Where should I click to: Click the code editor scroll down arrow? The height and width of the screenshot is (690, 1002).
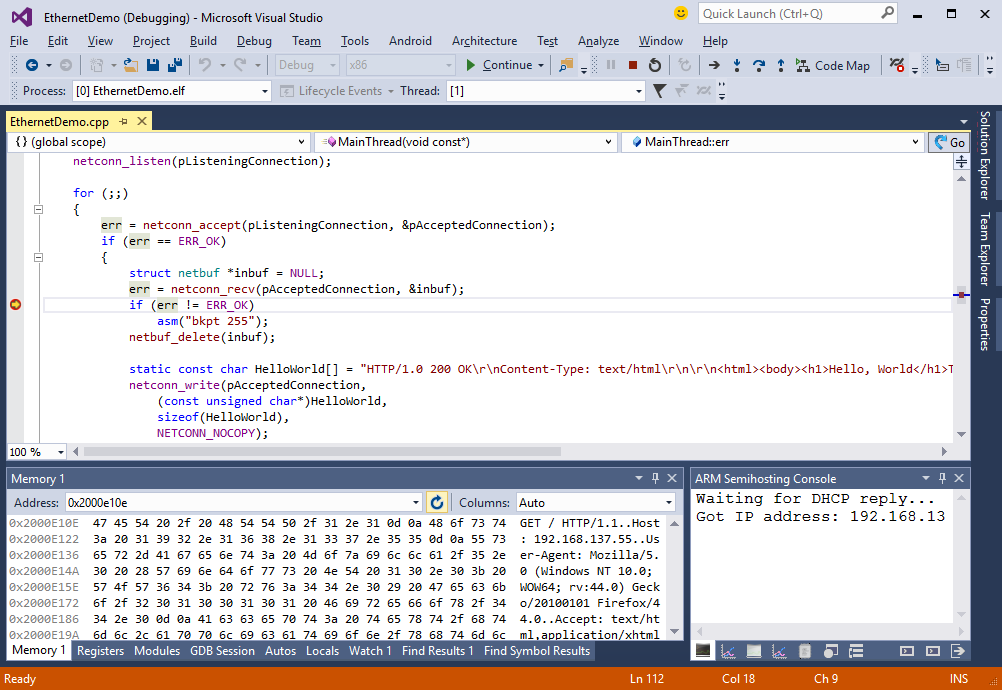point(961,434)
